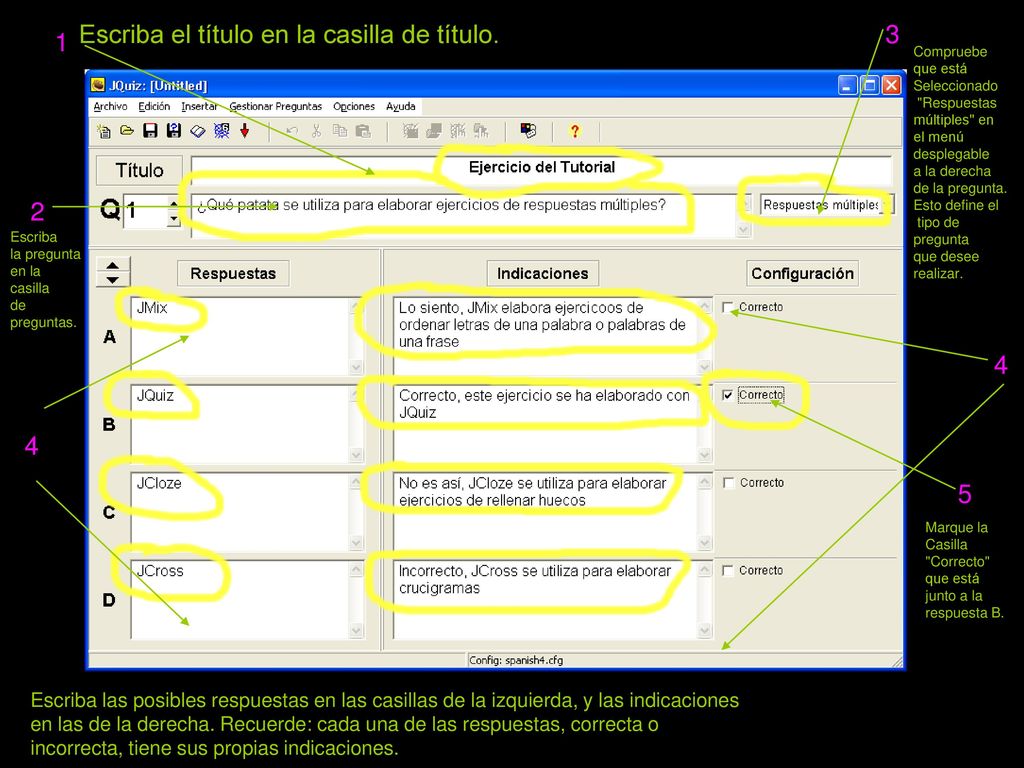Tick the Correcto checkbox for answer A
The height and width of the screenshot is (768, 1024).
coord(728,307)
